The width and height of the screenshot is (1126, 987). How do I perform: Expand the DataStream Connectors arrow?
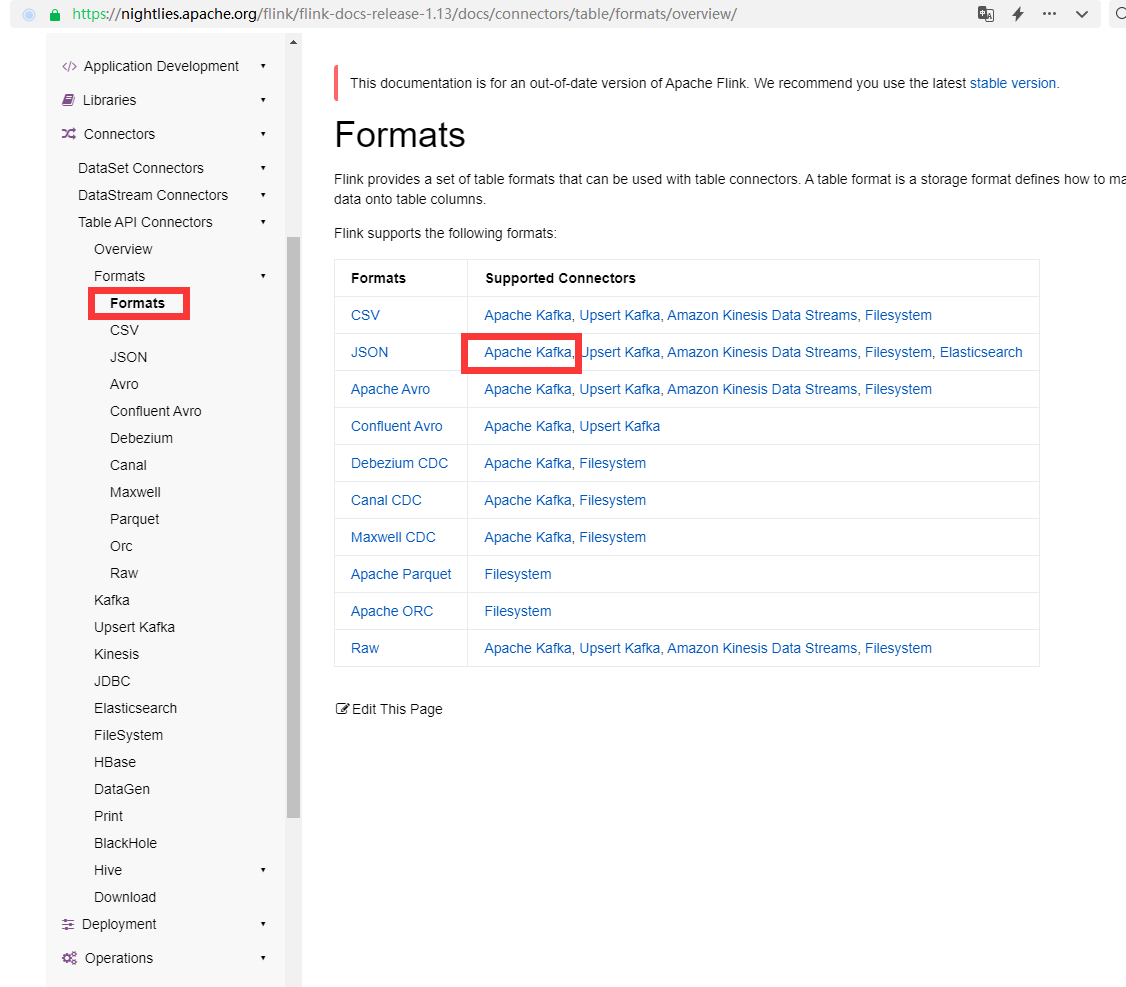click(263, 195)
